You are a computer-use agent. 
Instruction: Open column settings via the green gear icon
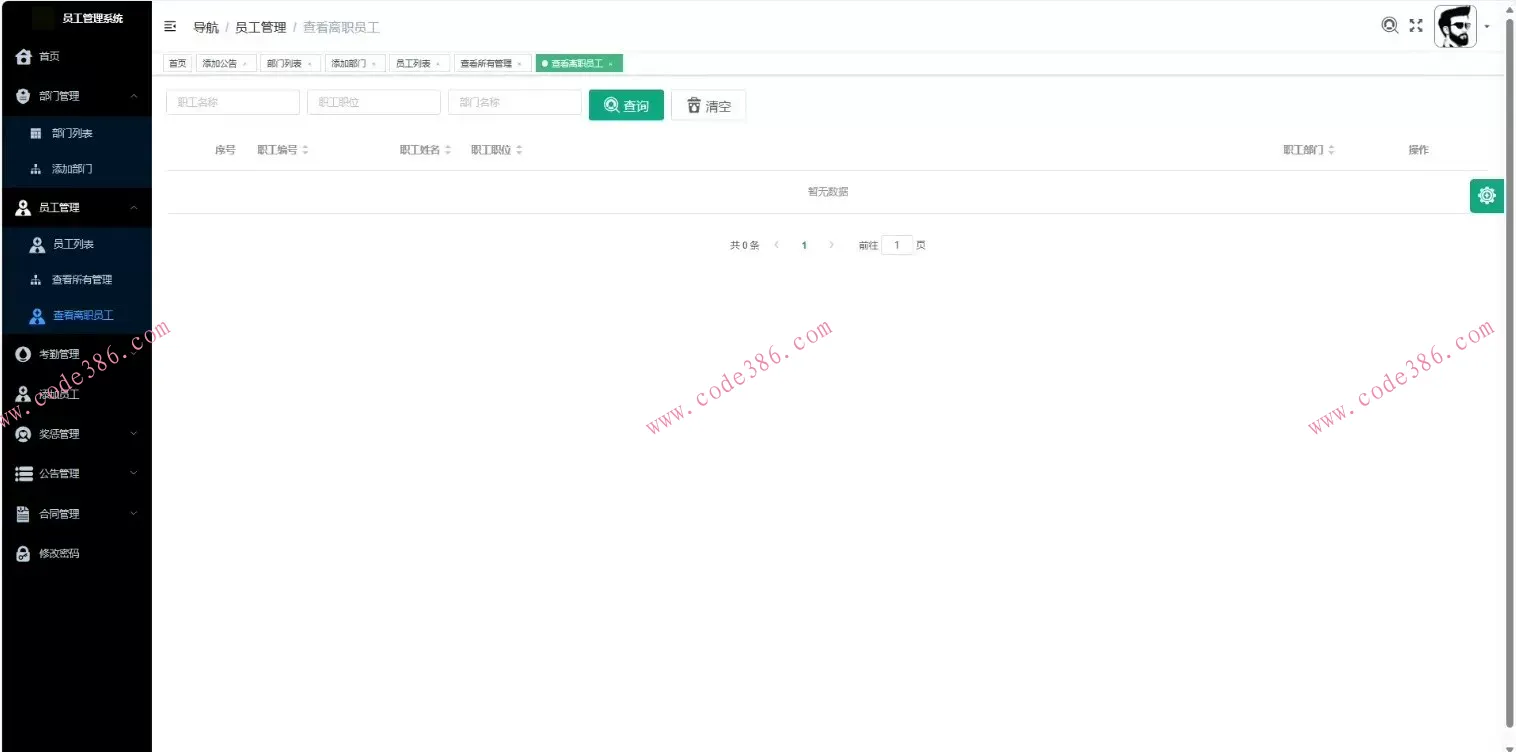tap(1486, 195)
